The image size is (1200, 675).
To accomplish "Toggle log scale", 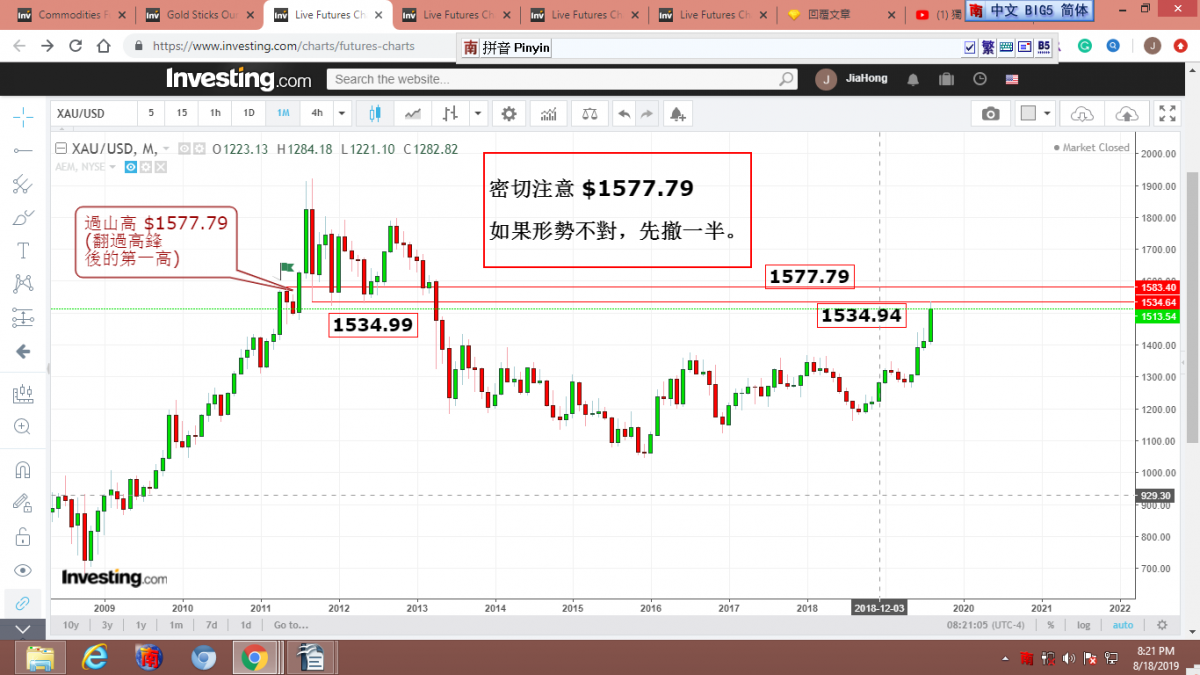I will pos(1084,625).
